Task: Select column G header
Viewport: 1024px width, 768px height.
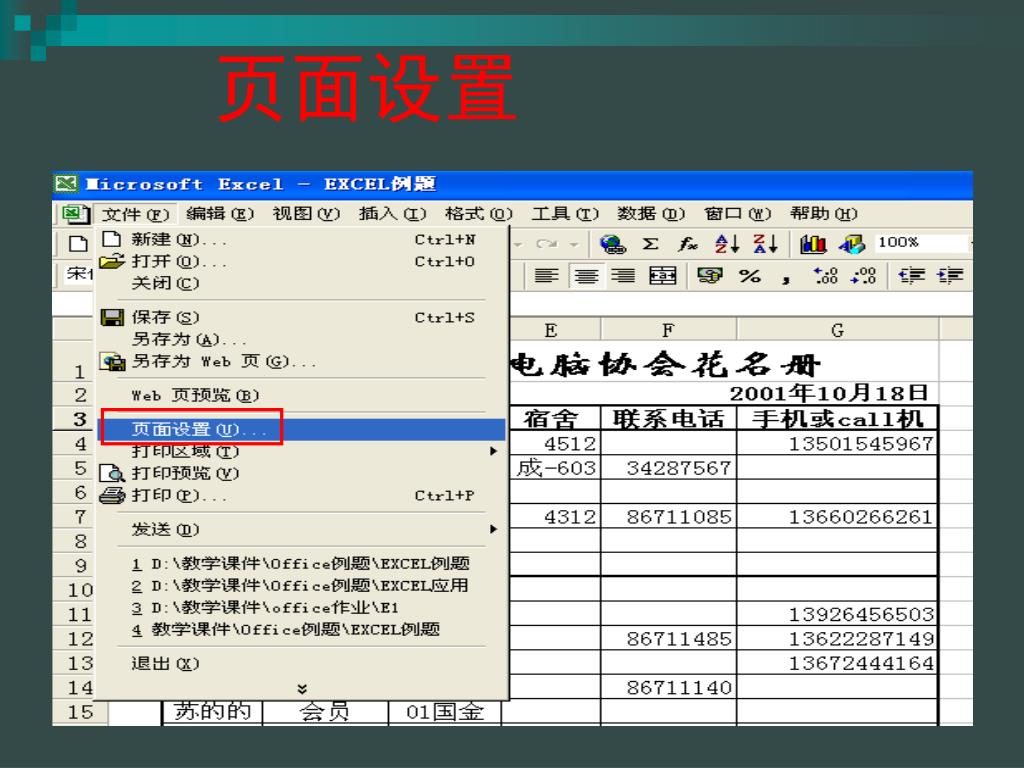Action: [x=837, y=330]
